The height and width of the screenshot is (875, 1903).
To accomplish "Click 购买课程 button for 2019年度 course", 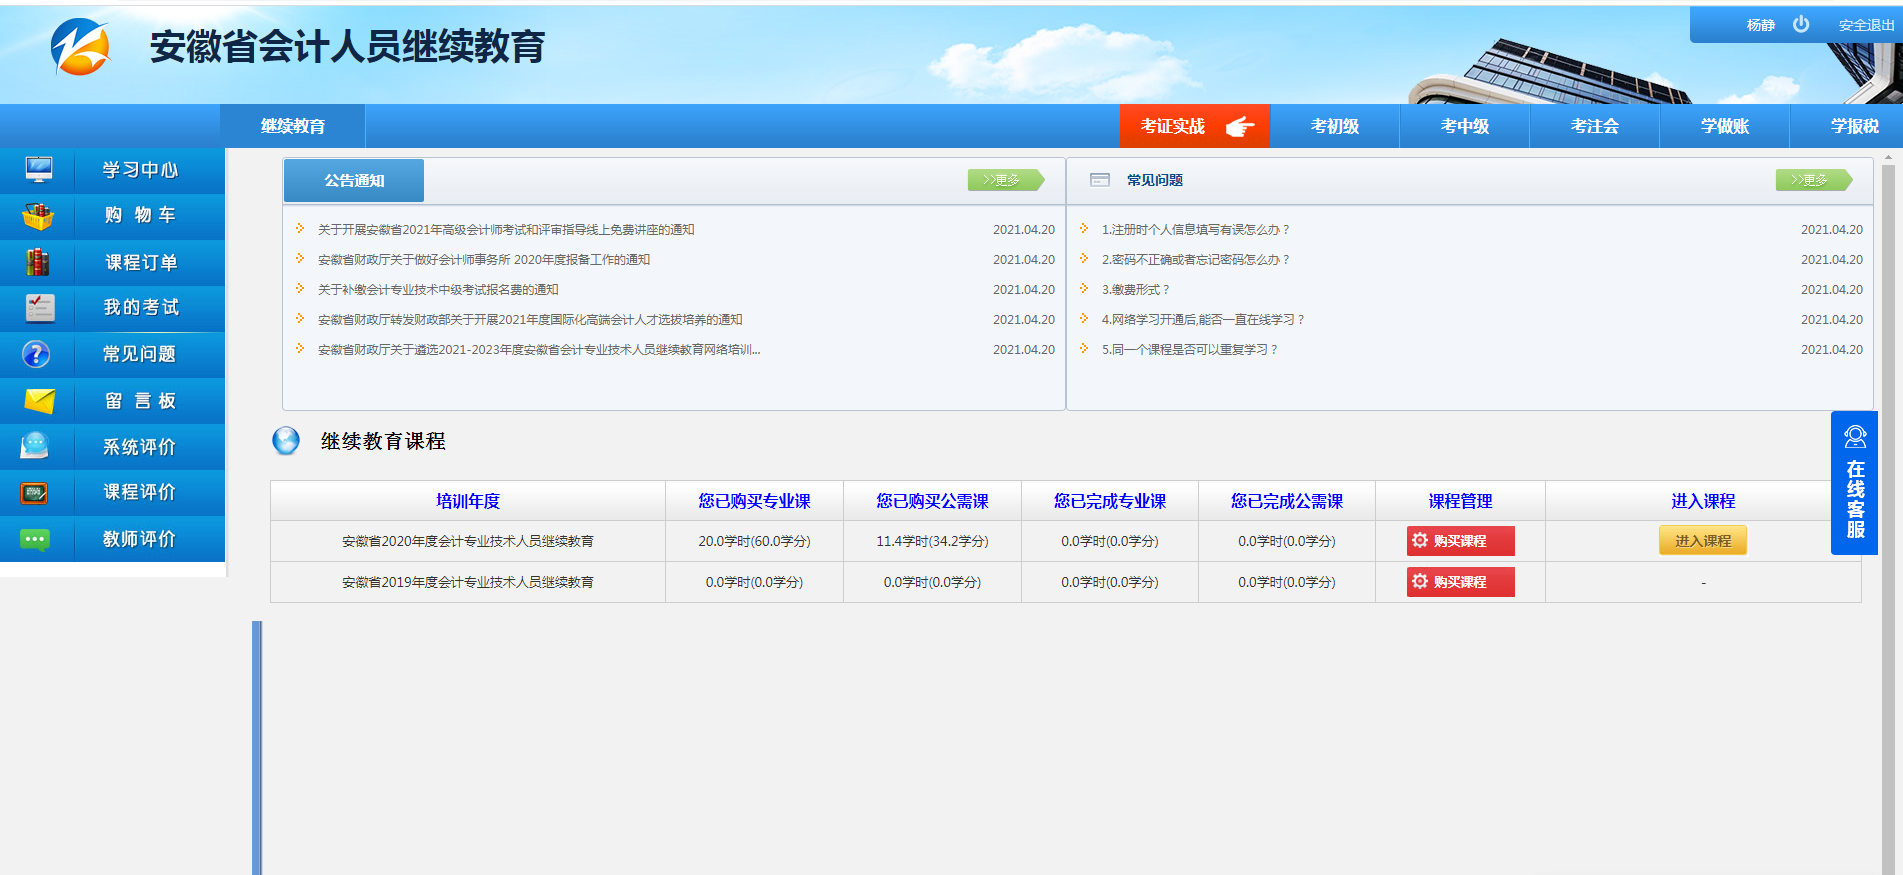I will click(x=1460, y=582).
